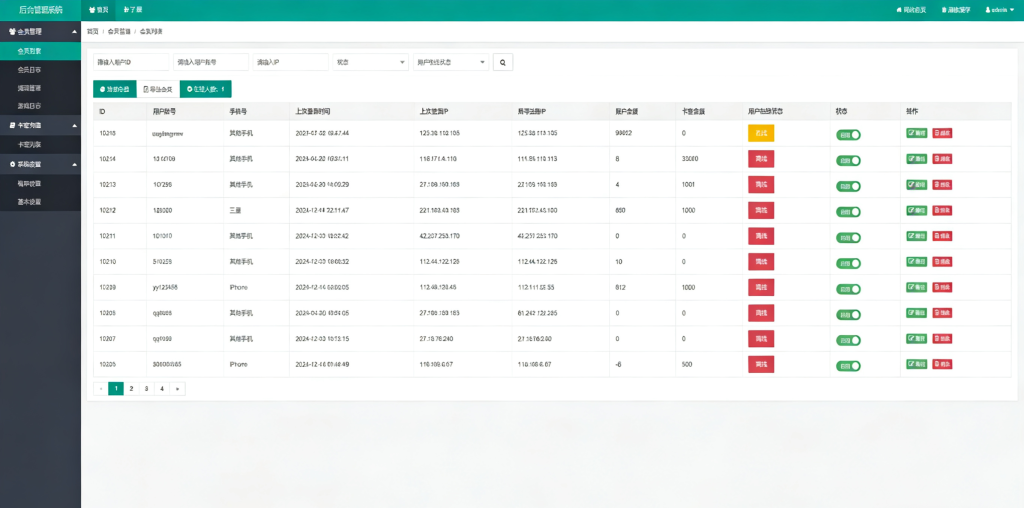1024x508 pixels.
Task: Click the clear cache trash icon in header
Action: (955, 9)
